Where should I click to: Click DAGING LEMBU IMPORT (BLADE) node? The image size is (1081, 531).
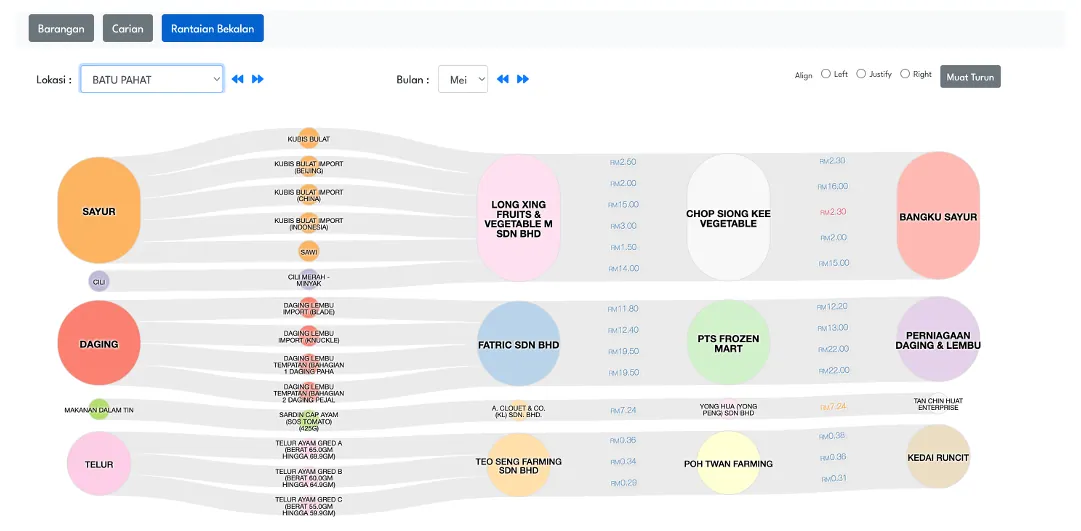(x=309, y=308)
